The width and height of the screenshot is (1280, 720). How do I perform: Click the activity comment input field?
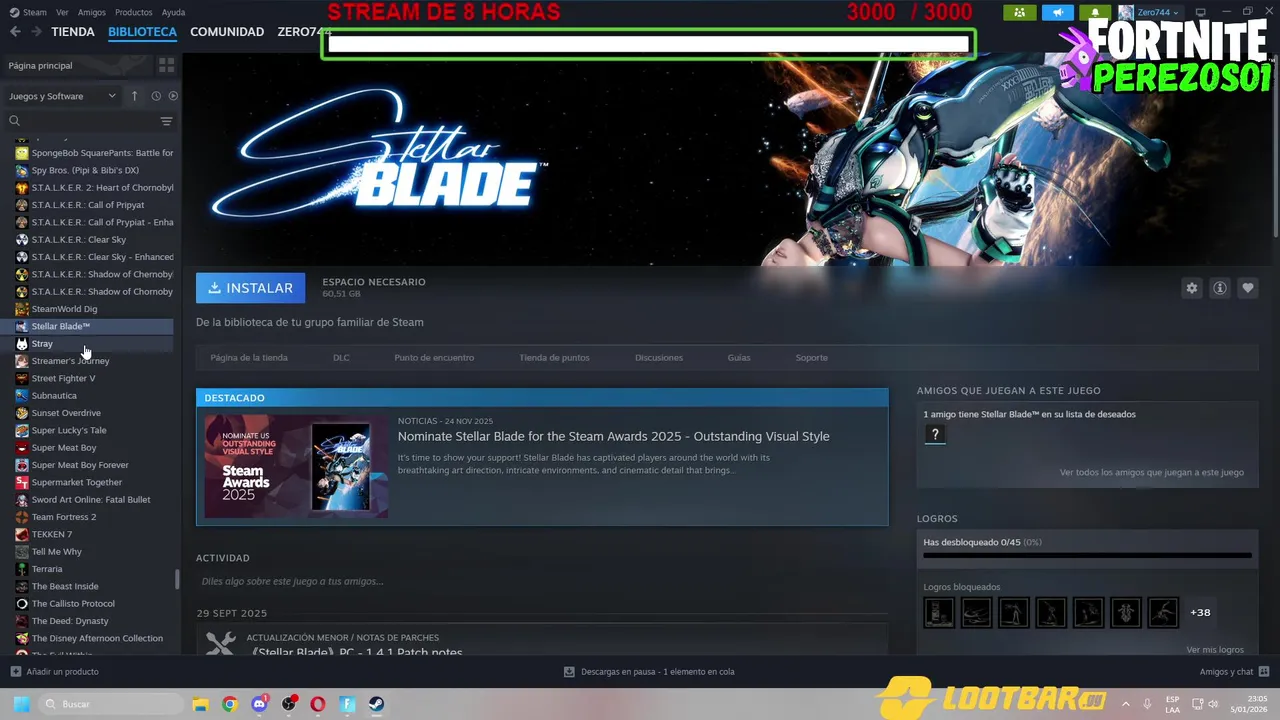click(x=542, y=581)
